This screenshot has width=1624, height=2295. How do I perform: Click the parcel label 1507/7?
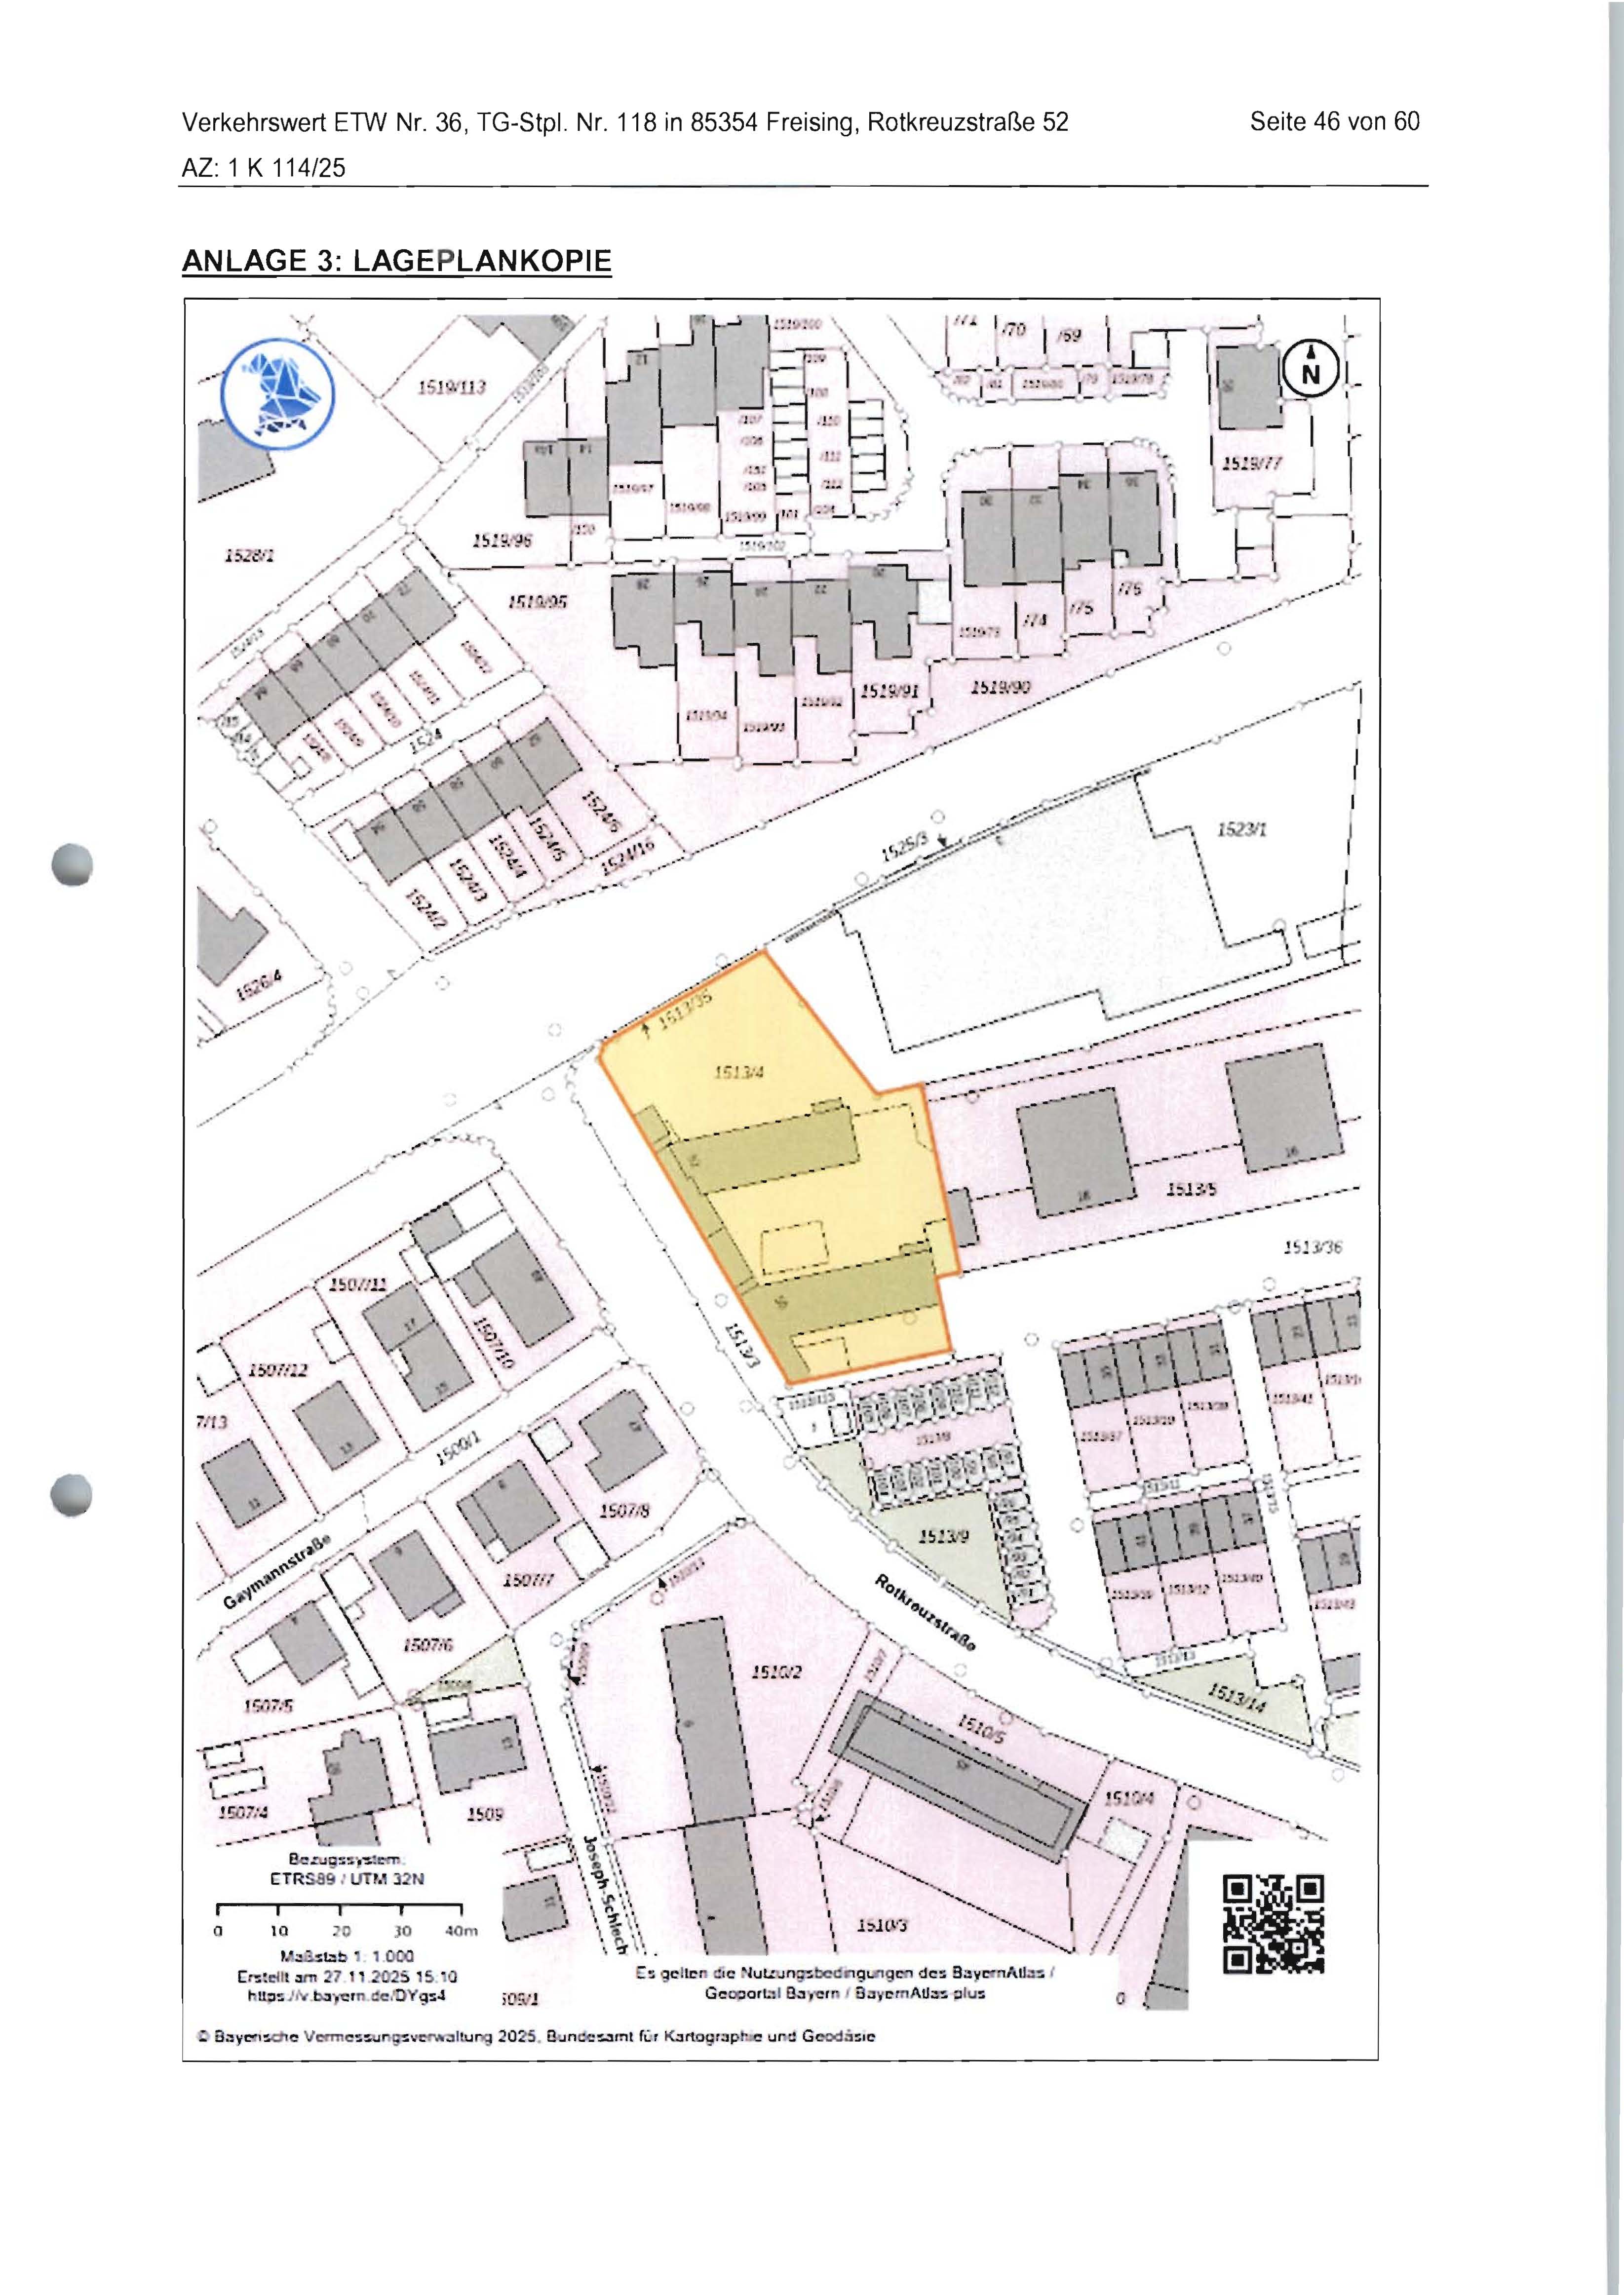[x=529, y=1581]
